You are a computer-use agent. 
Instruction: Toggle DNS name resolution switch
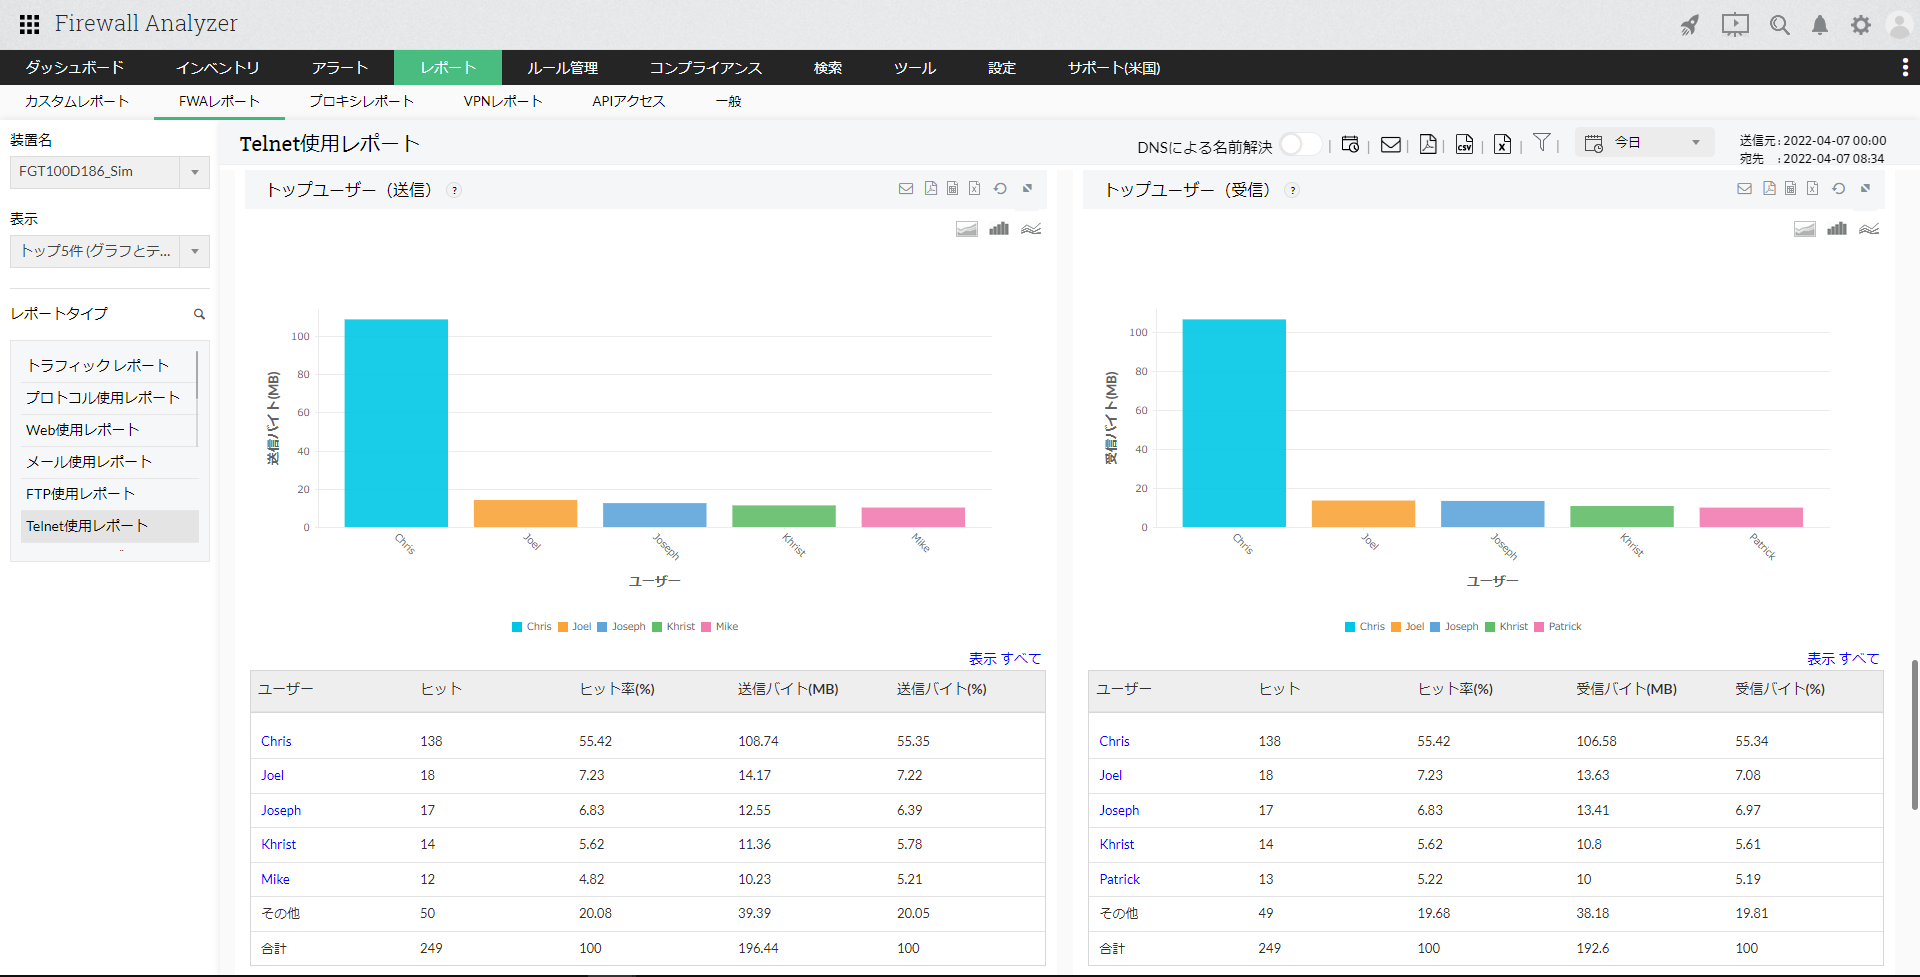1300,145
